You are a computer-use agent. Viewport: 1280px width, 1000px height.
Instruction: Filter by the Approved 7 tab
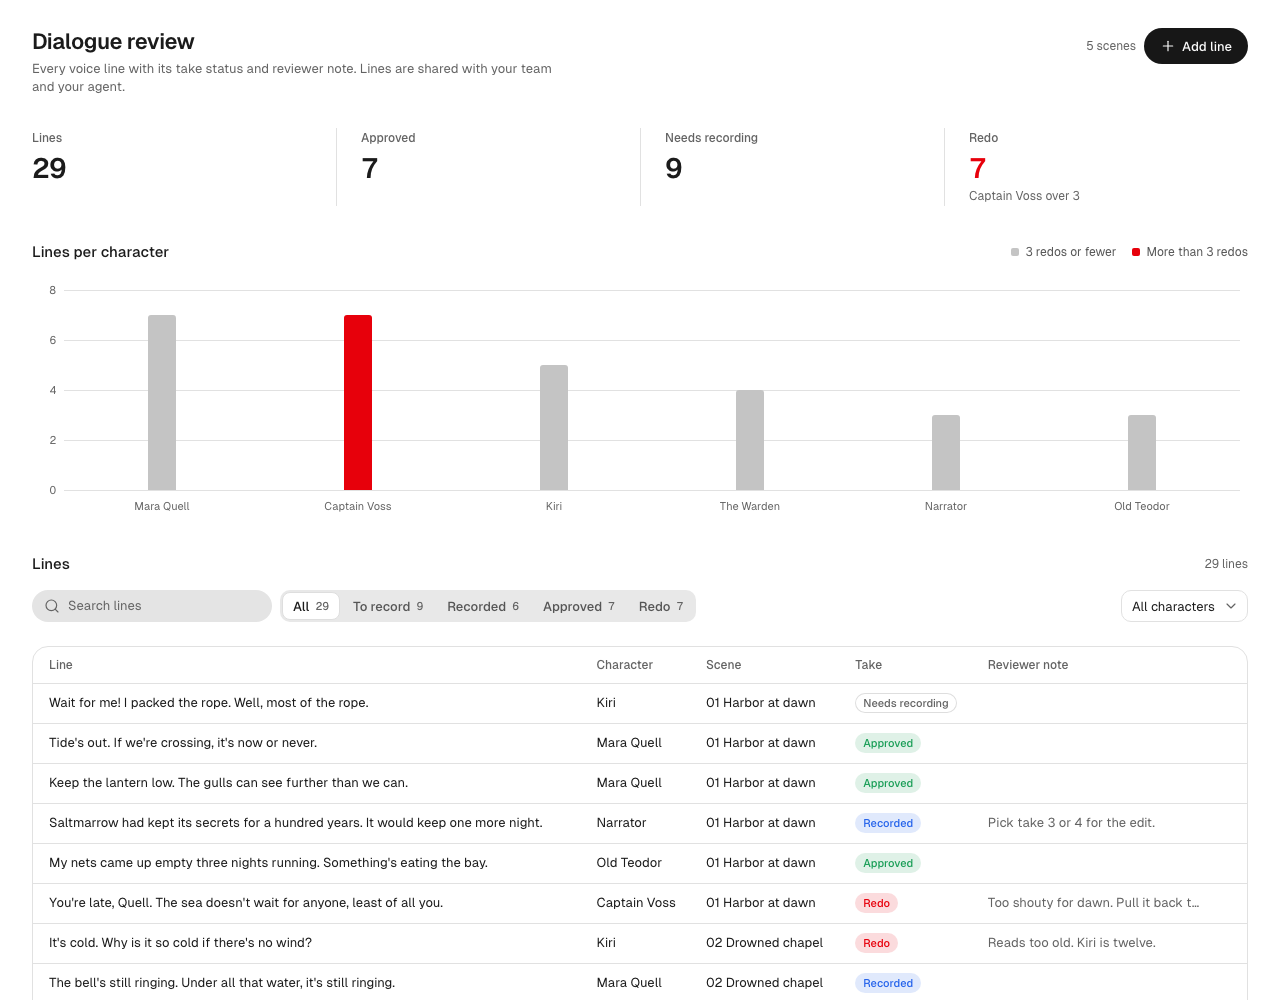(x=579, y=606)
